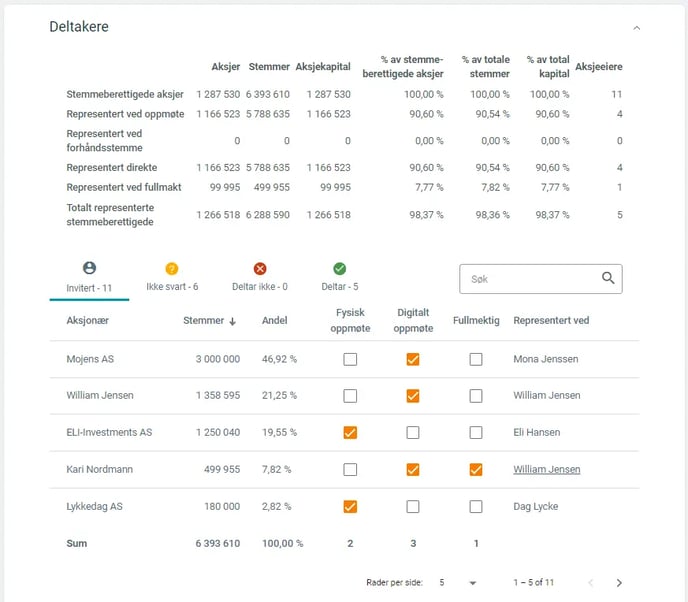Check Digitalt oppmøte for Lykkedag AS
This screenshot has width=688, height=602.
pyautogui.click(x=413, y=506)
